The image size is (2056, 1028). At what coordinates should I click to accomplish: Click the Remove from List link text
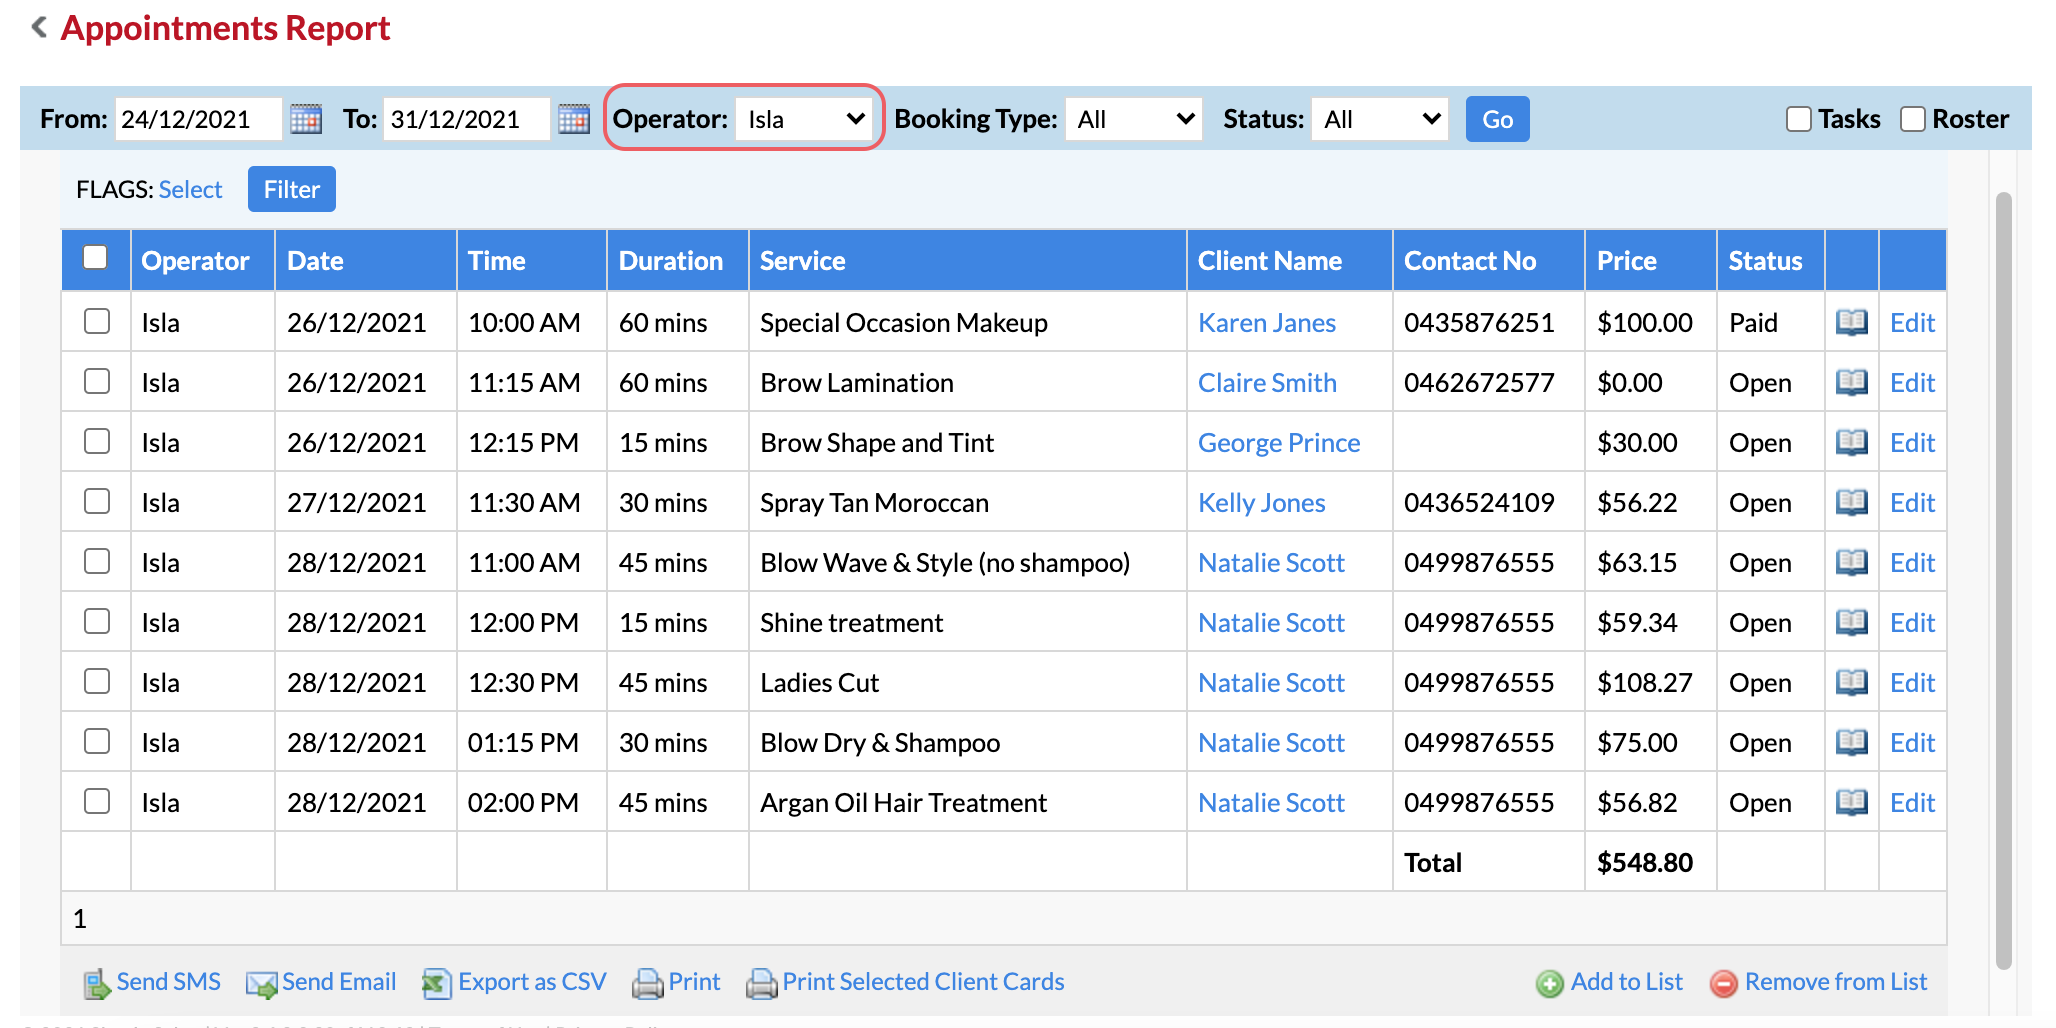(1836, 981)
